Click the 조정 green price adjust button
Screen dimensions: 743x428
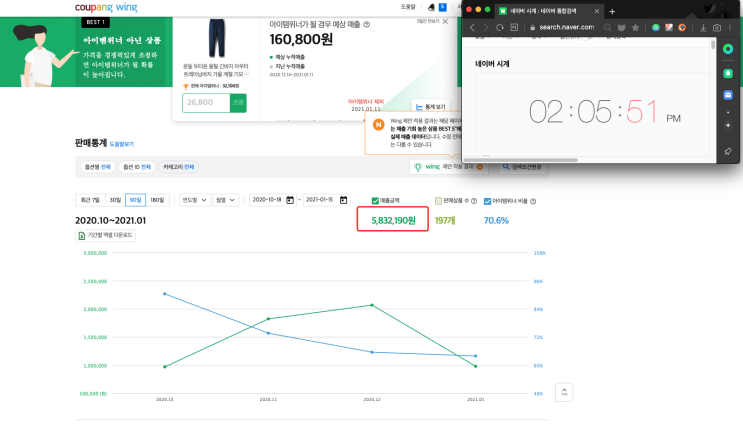pos(238,102)
